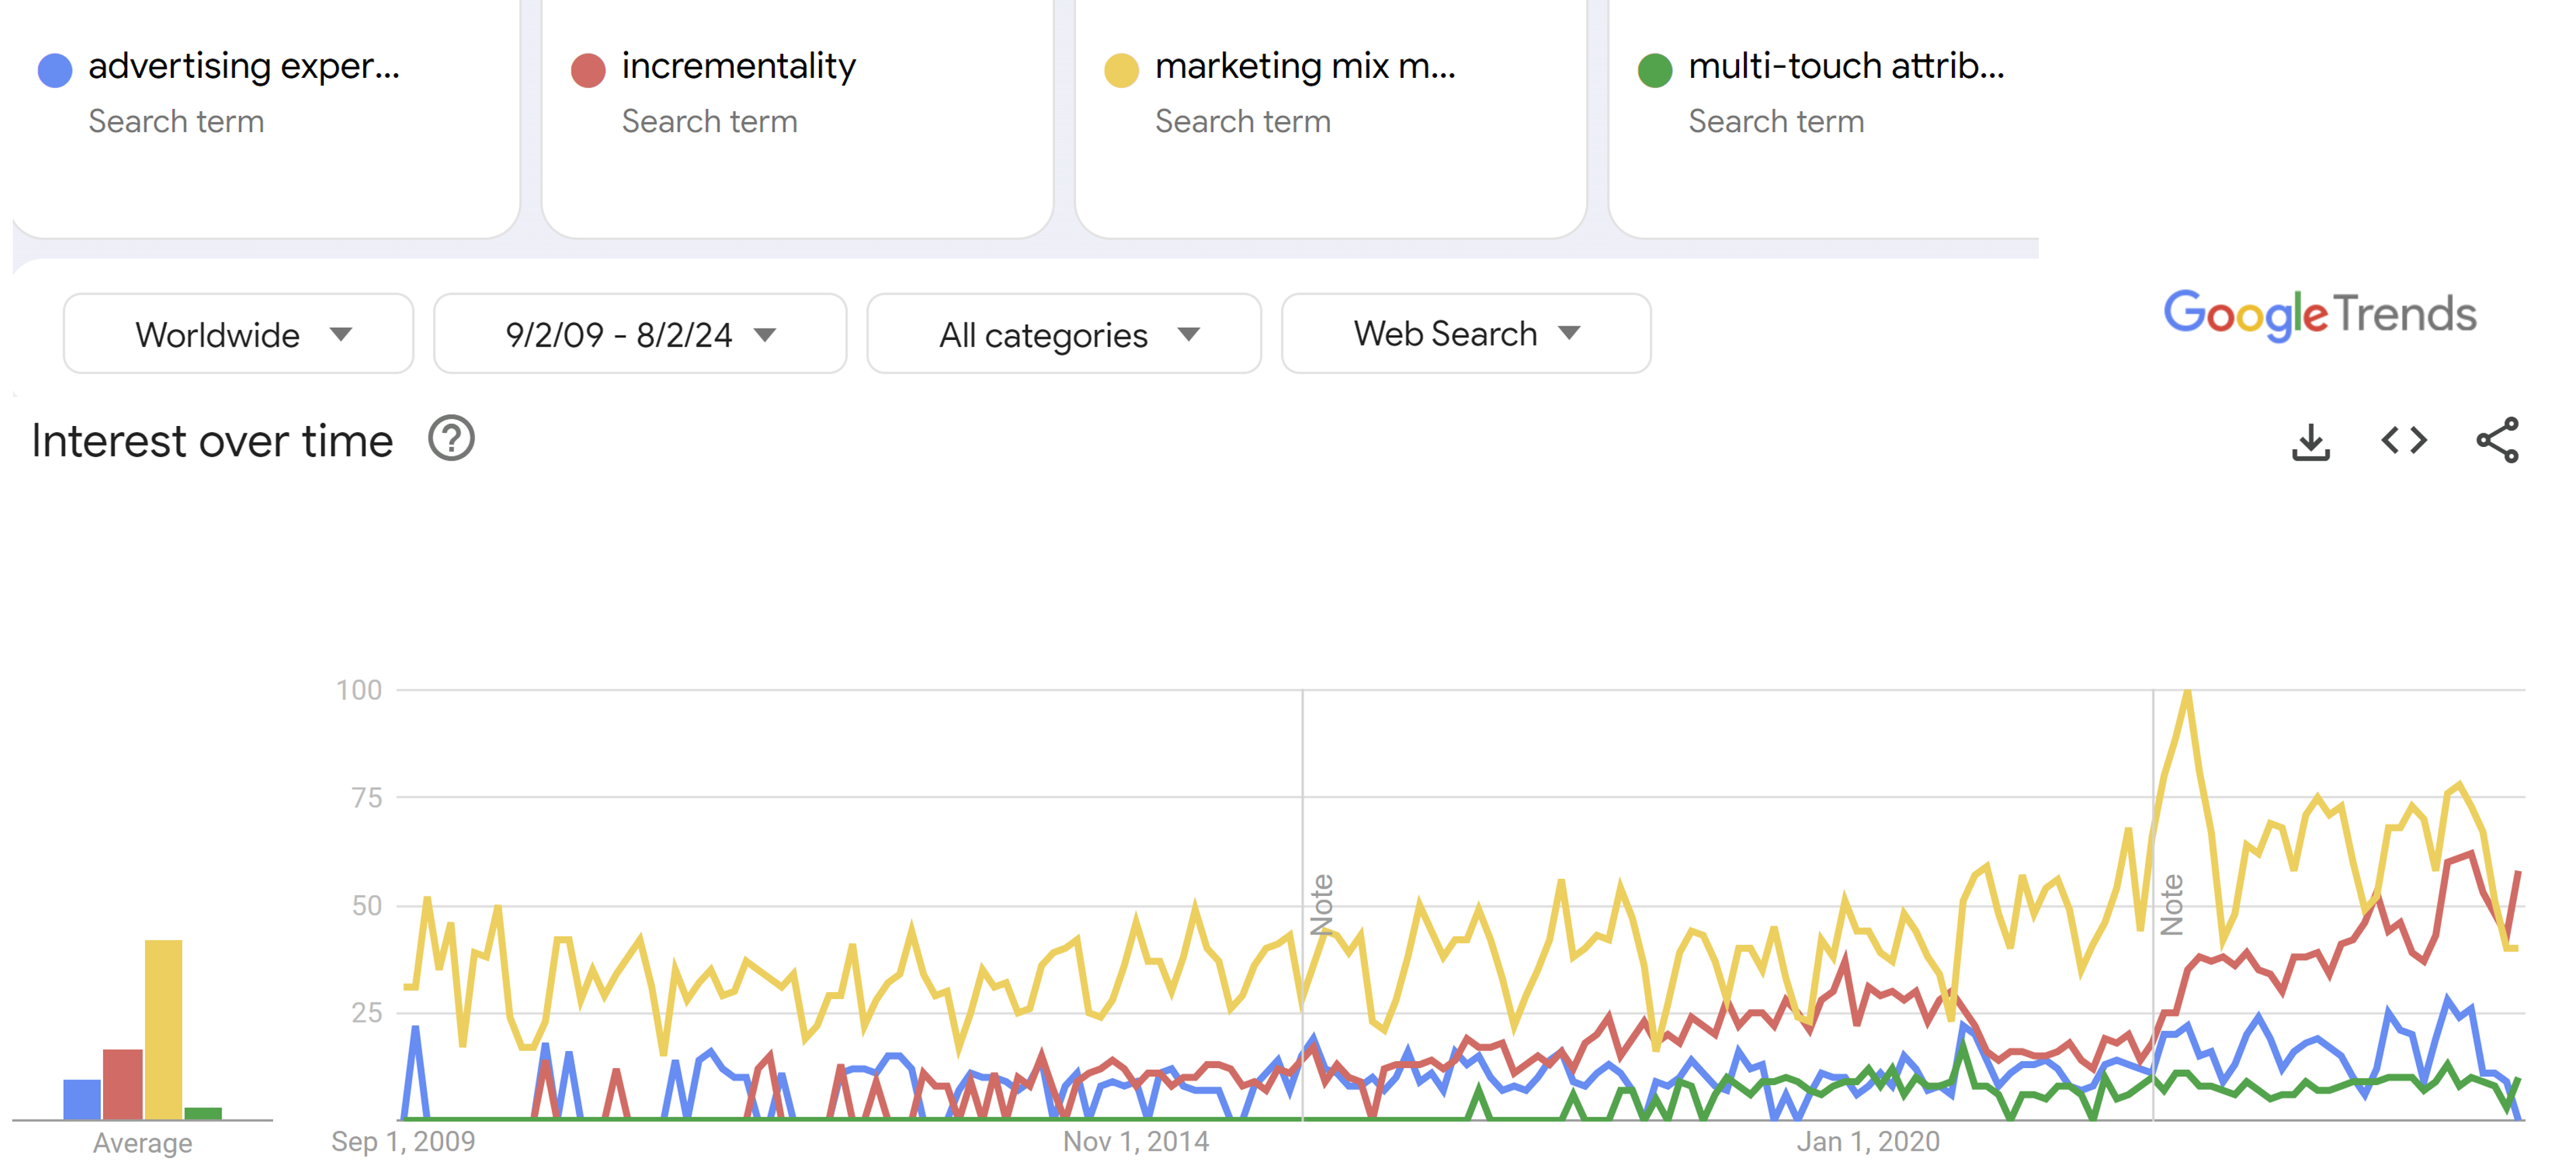This screenshot has height=1173, width=2576.
Task: Click the multi-touch attribution search term
Action: [1845, 66]
